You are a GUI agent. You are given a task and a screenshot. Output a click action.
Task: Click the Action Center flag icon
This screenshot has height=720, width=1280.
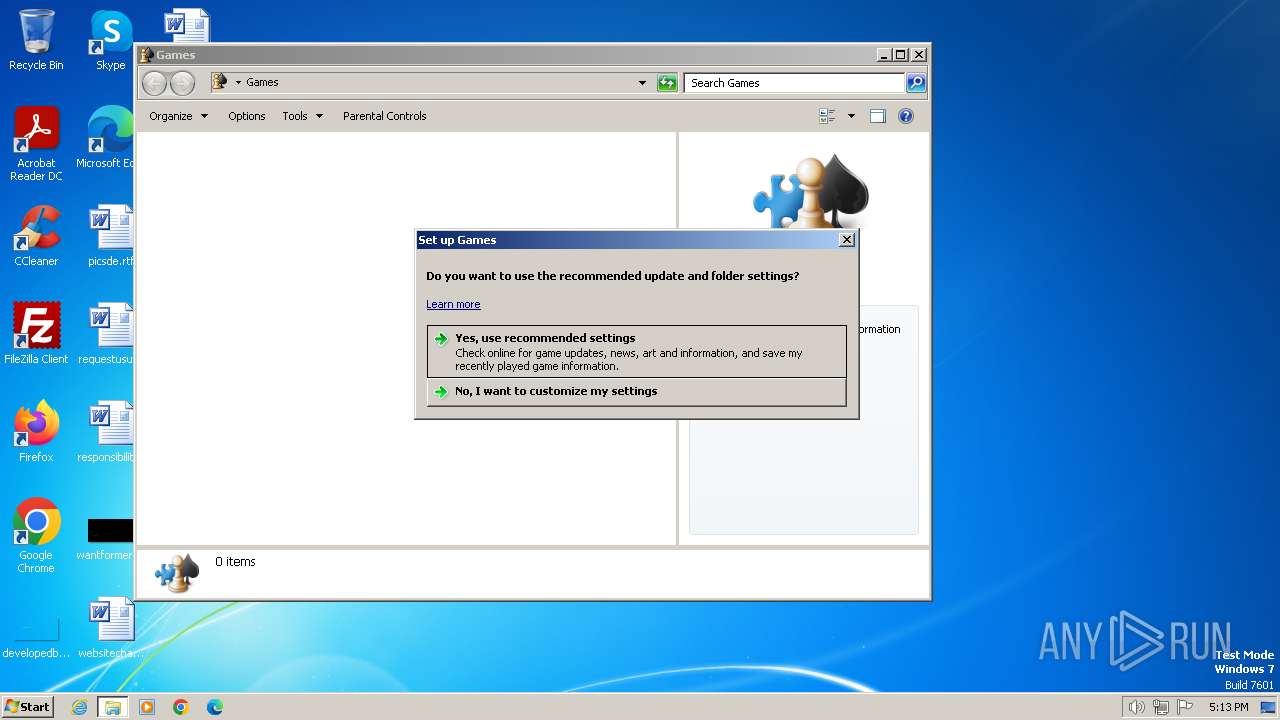1185,707
